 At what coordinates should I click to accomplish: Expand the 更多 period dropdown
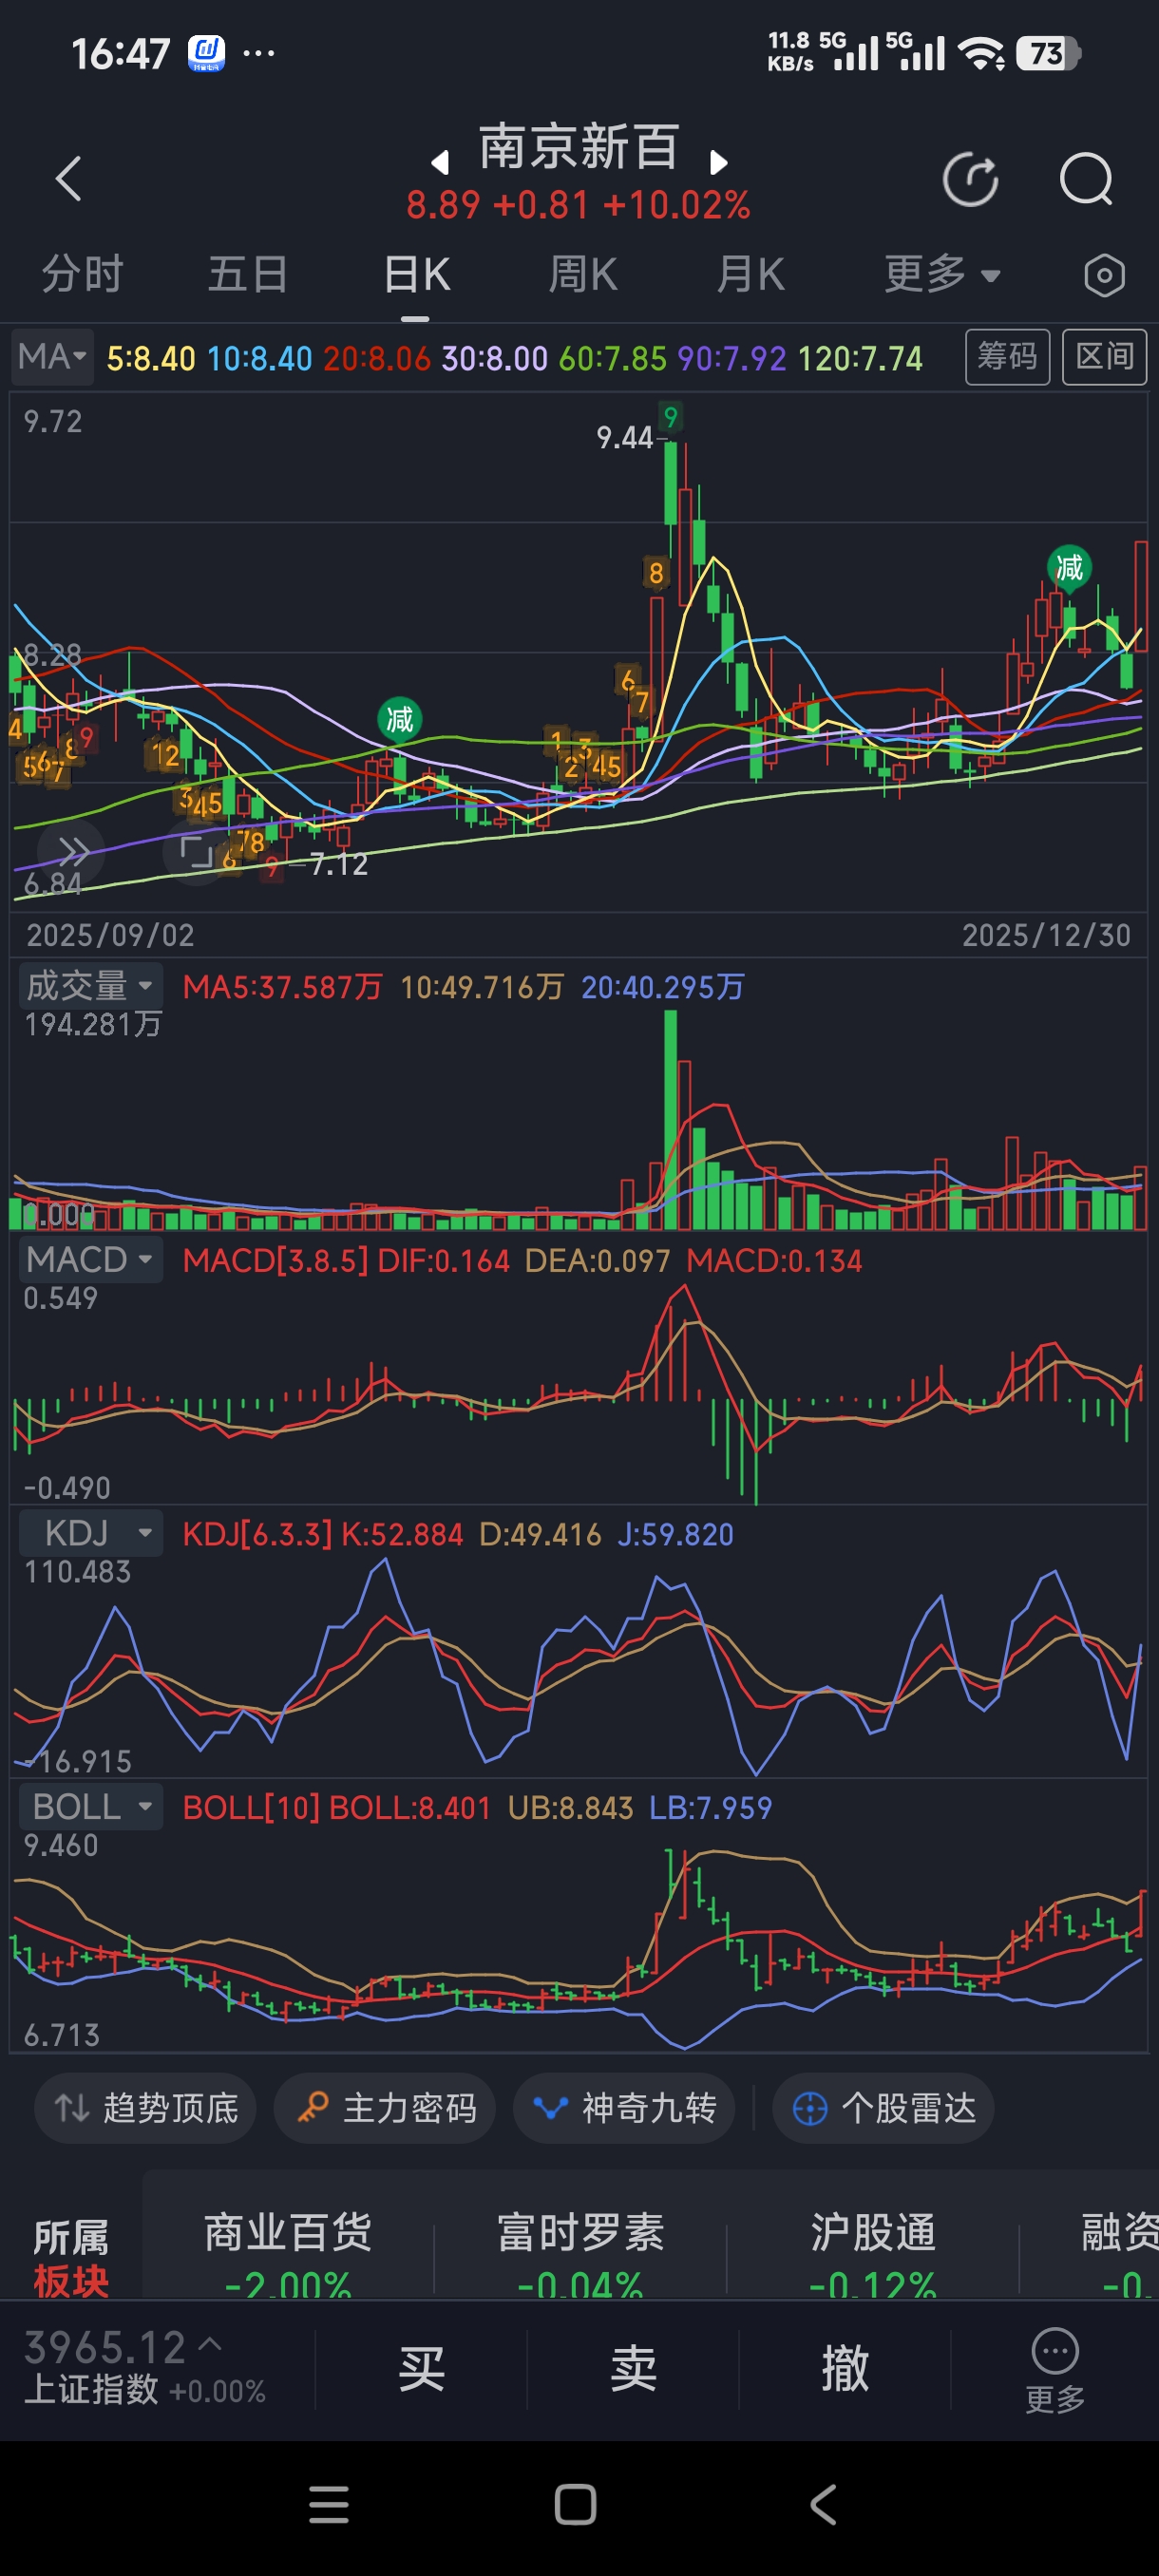[941, 274]
